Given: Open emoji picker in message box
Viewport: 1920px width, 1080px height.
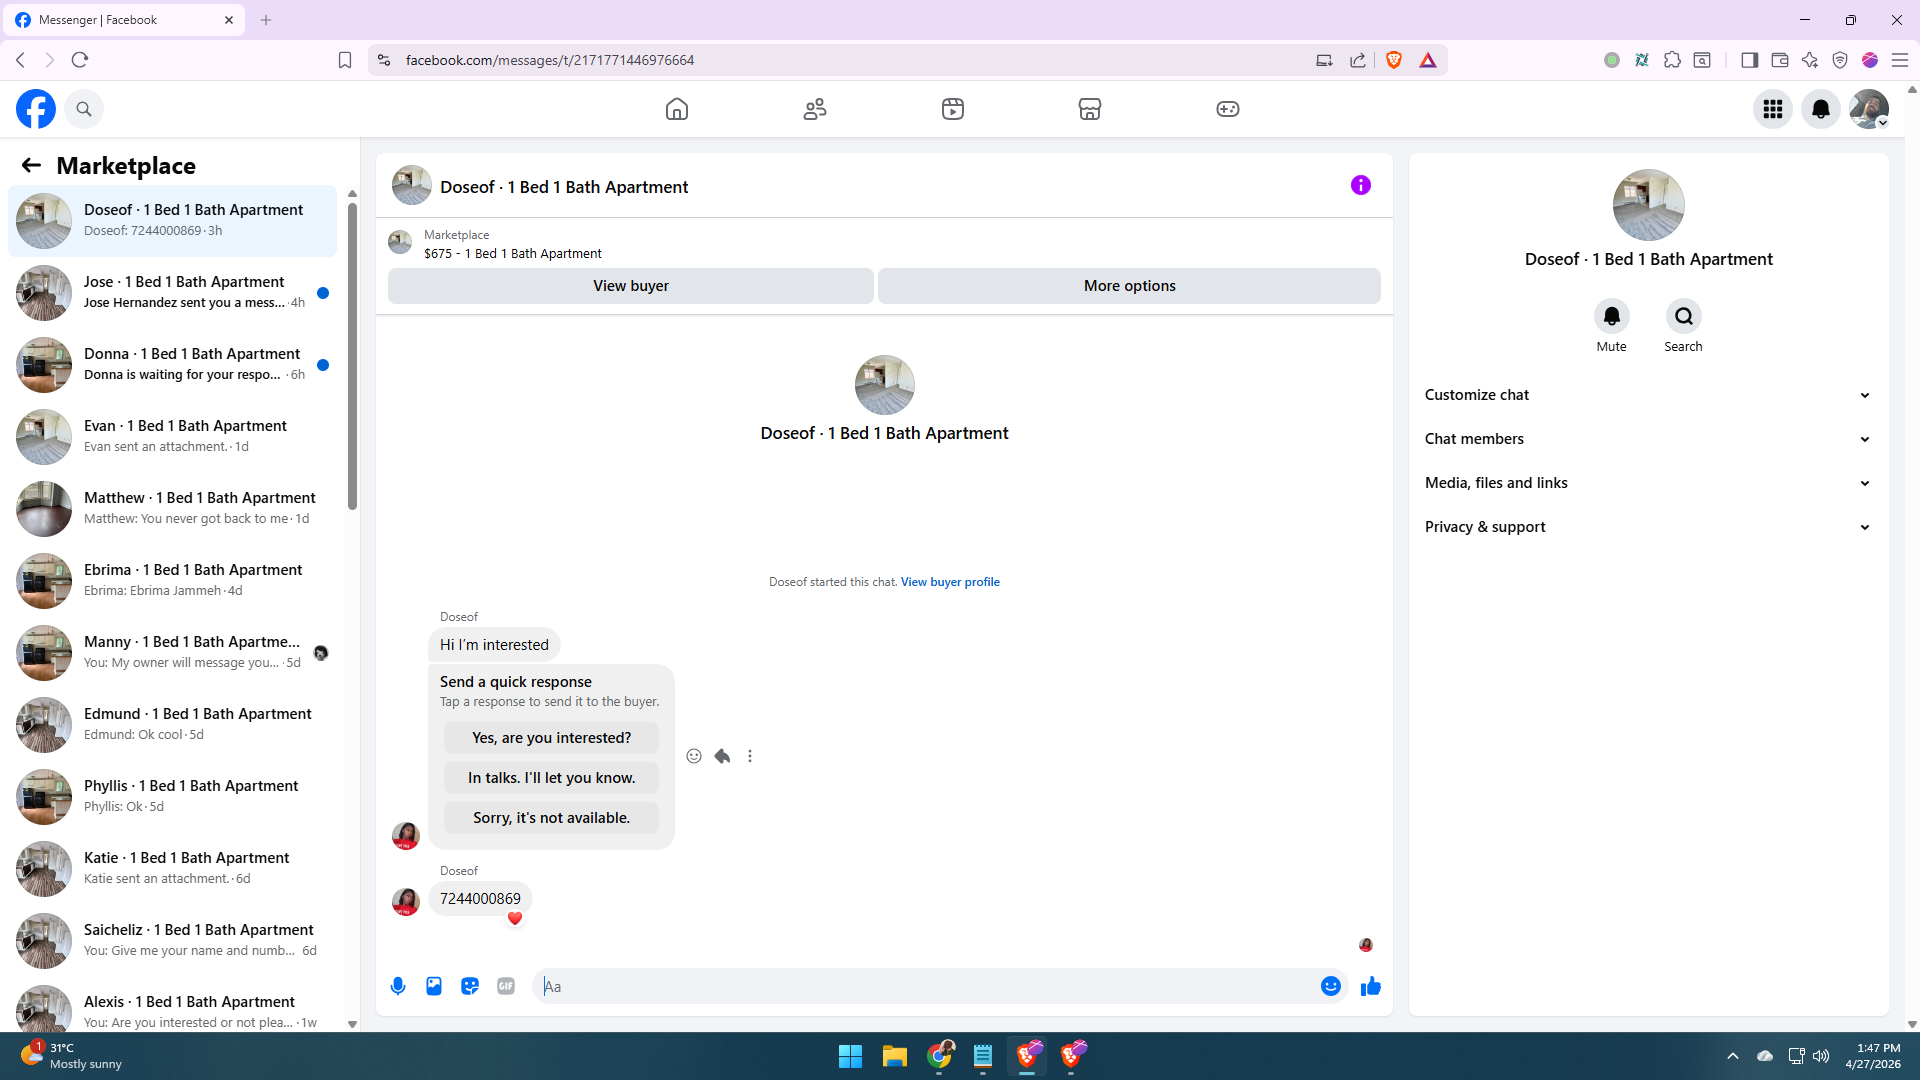Looking at the screenshot, I should pos(1331,986).
